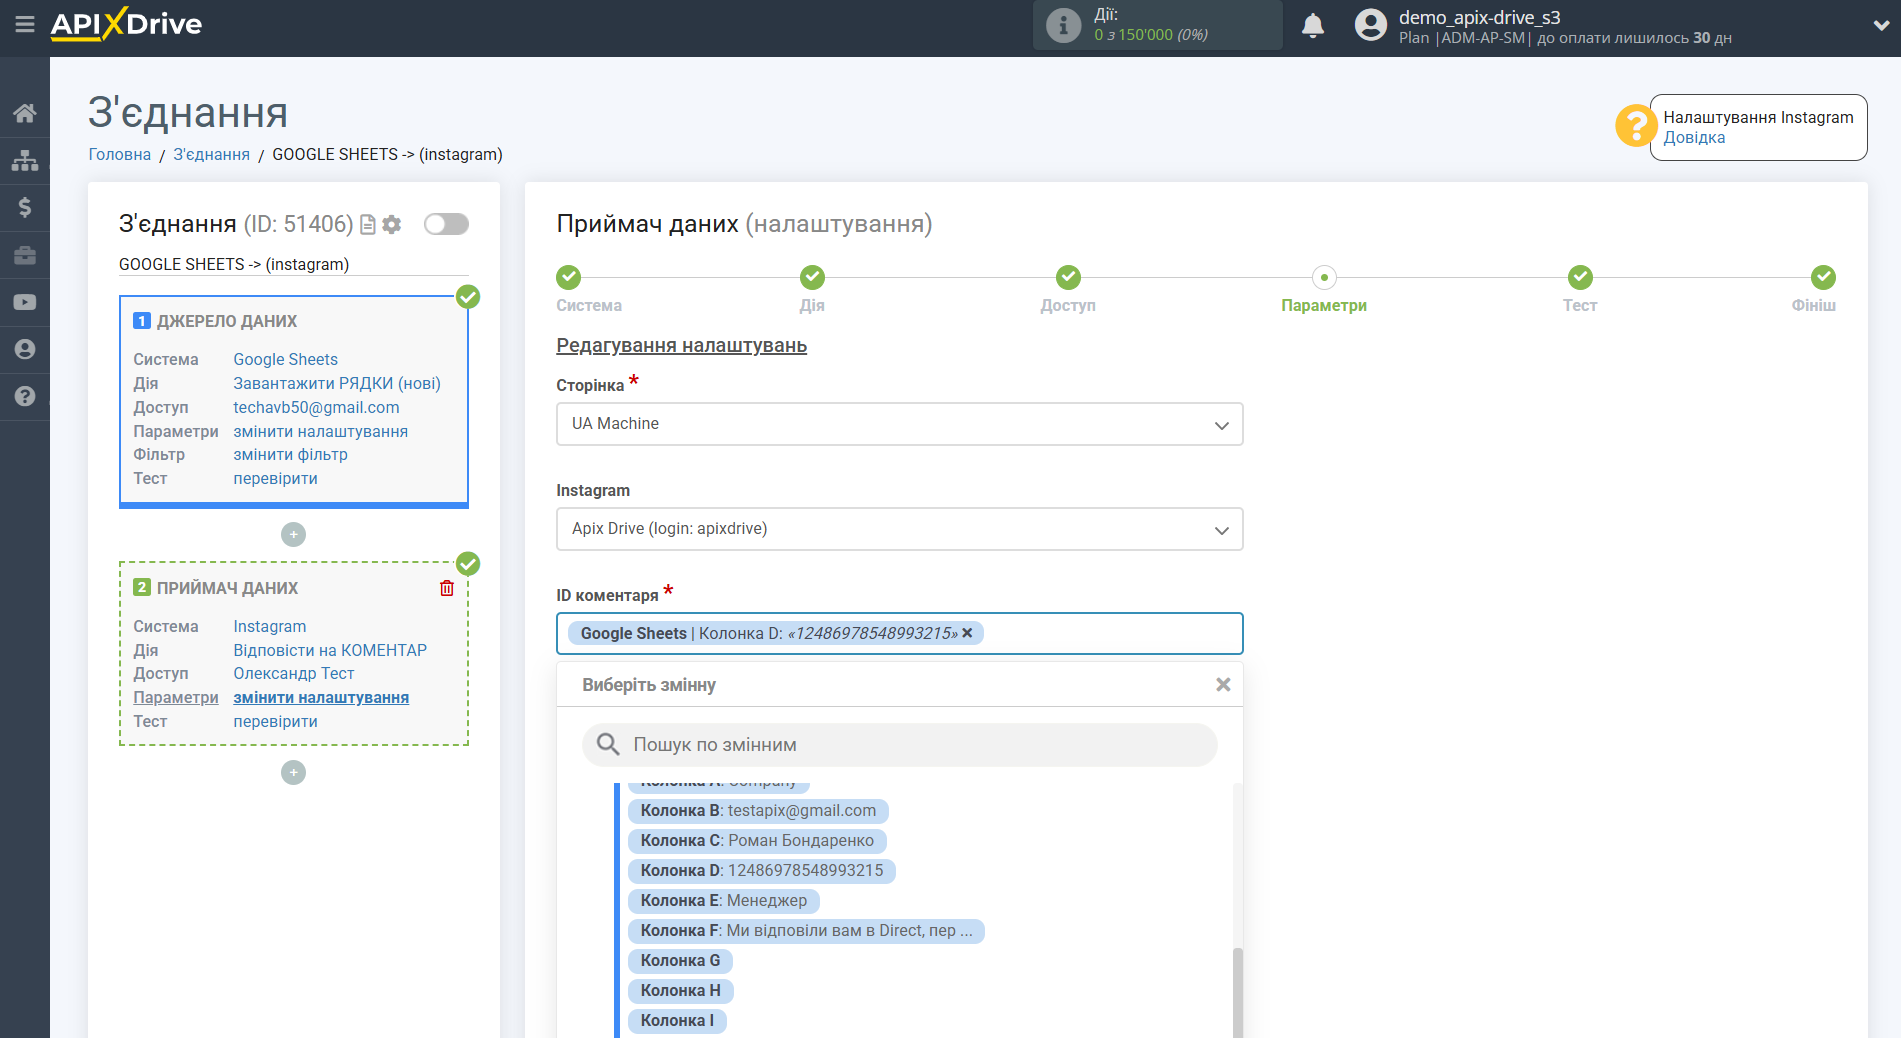1901x1038 pixels.
Task: Open connection notes document icon
Action: (368, 225)
